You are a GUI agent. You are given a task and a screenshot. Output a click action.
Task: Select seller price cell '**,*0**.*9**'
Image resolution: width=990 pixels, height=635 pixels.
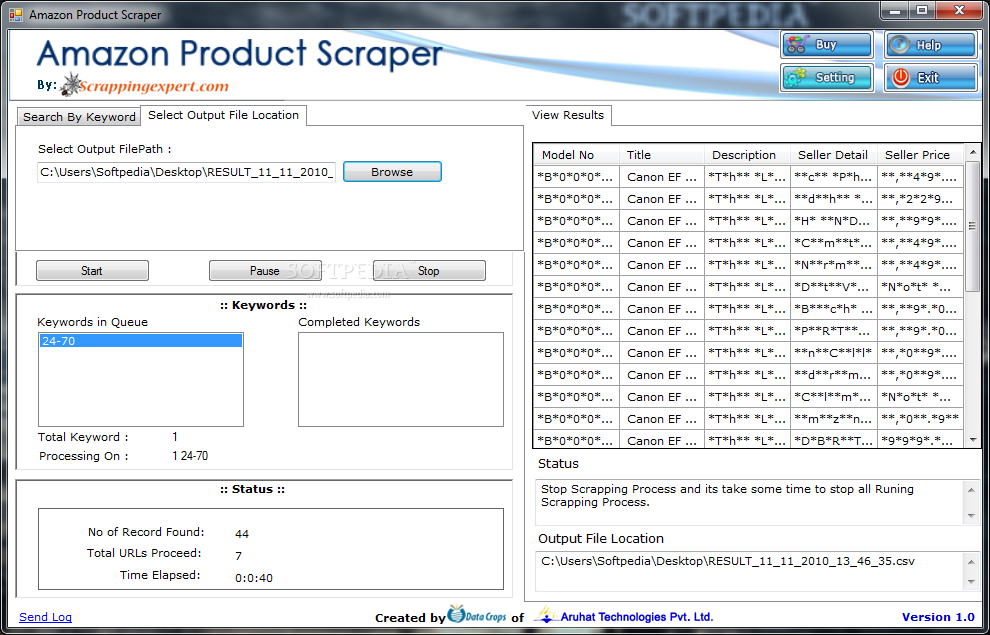[x=921, y=418]
